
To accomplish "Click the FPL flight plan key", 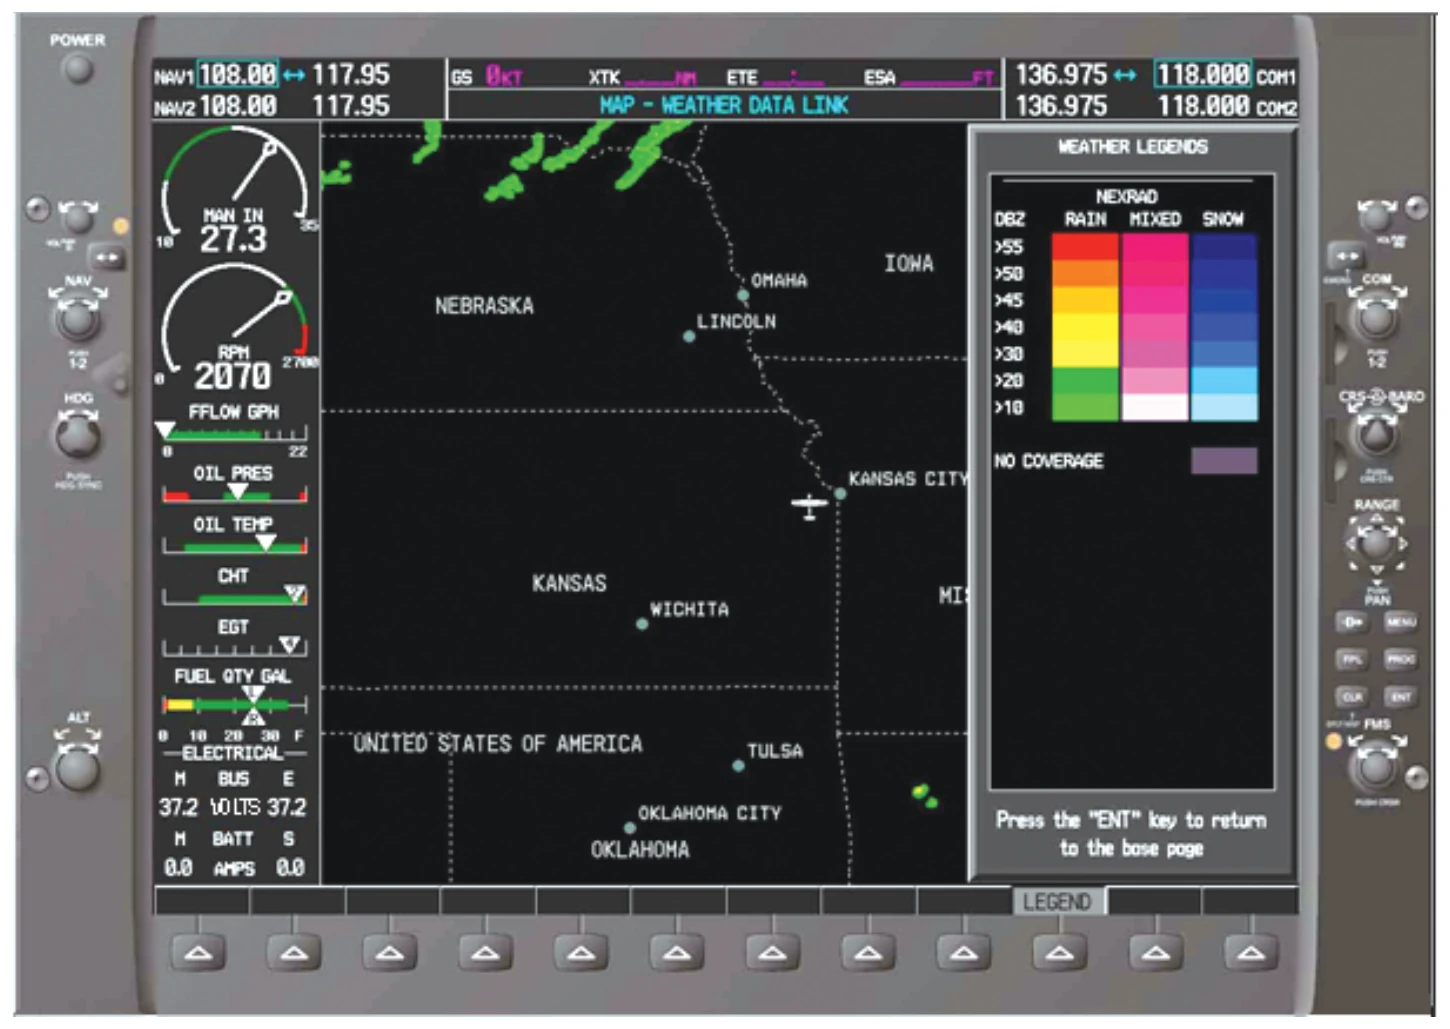I will (x=1352, y=659).
